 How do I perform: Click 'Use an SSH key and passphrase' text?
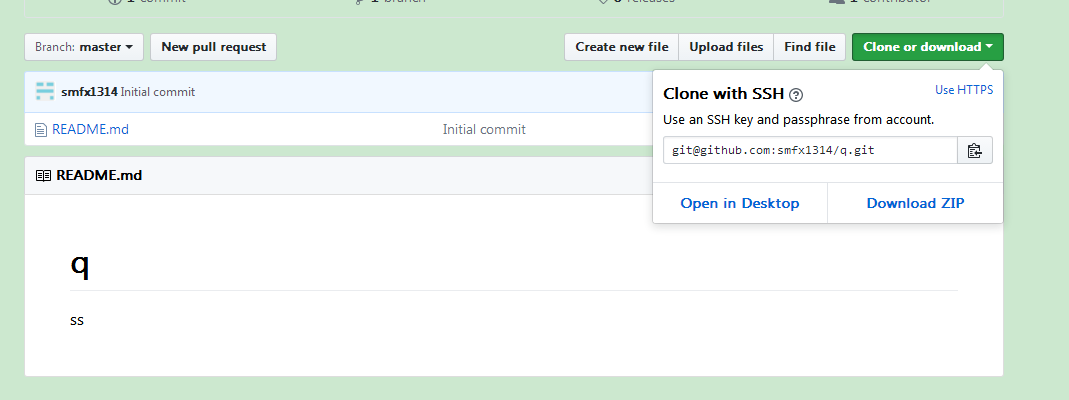click(x=798, y=120)
